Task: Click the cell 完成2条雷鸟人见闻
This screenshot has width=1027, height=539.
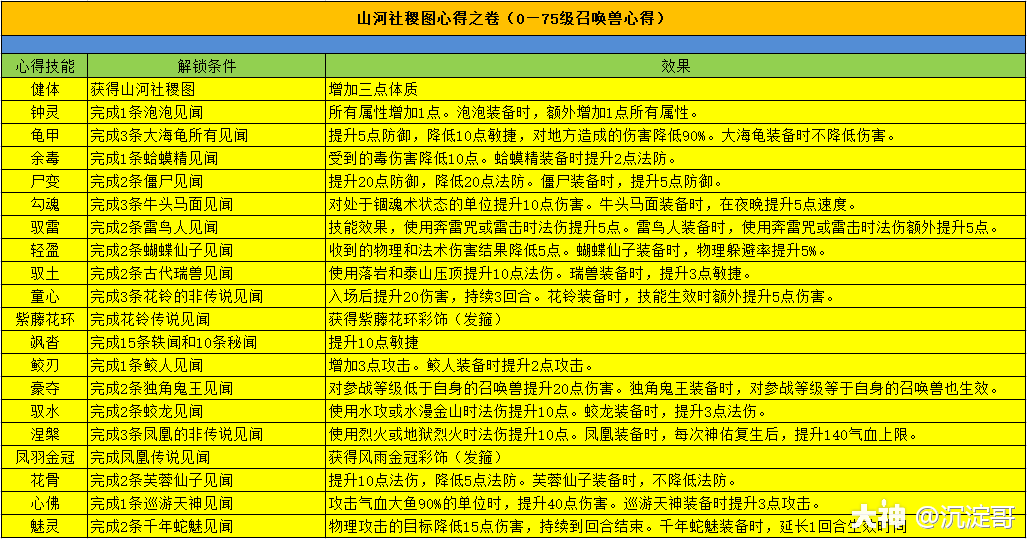Action: pos(206,227)
